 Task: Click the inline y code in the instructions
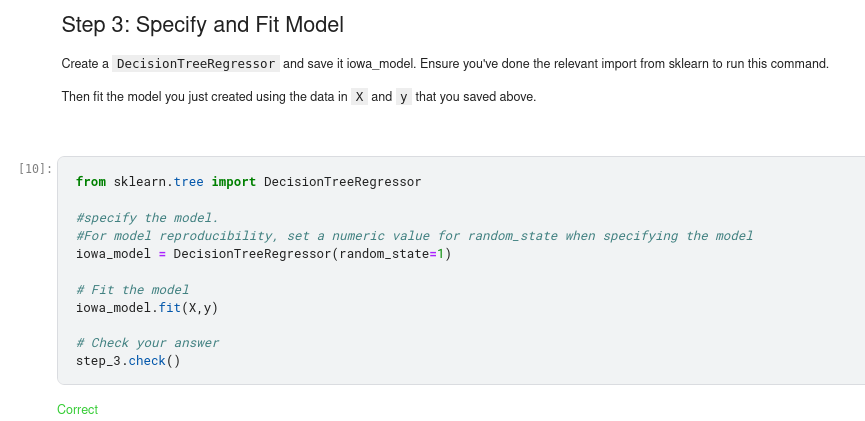pos(403,97)
